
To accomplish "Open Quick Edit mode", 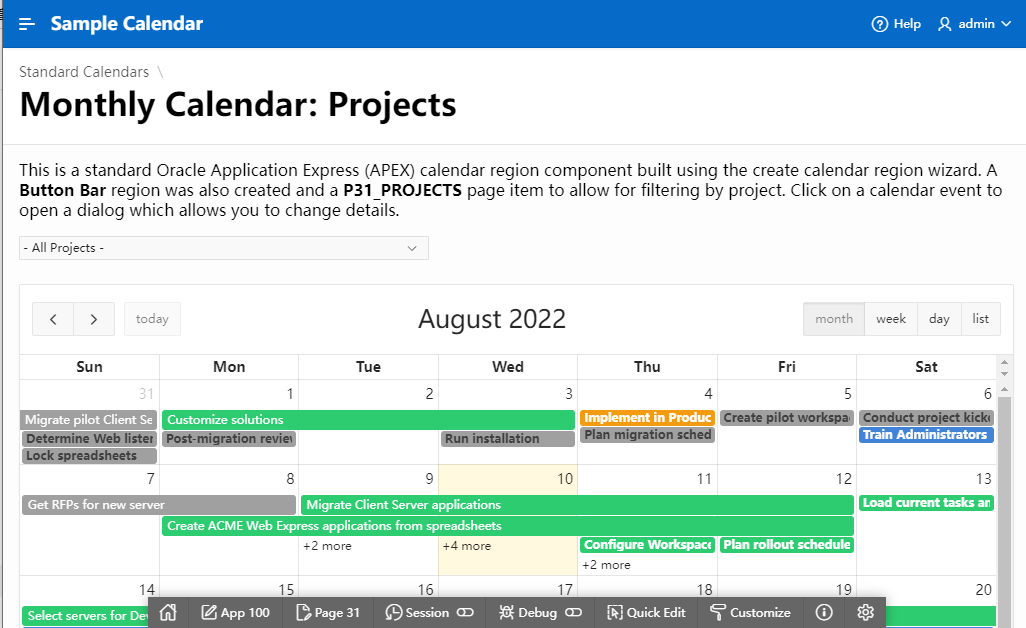I will click(x=646, y=612).
